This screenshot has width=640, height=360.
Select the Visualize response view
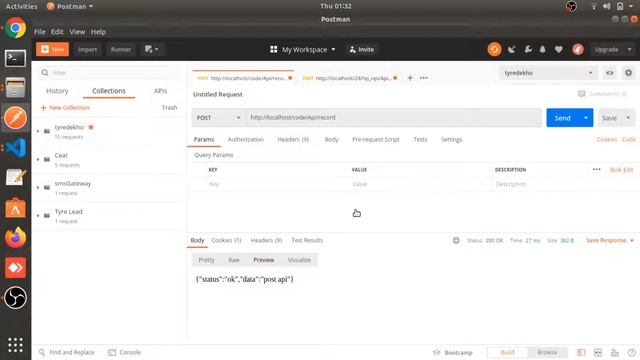(x=299, y=260)
